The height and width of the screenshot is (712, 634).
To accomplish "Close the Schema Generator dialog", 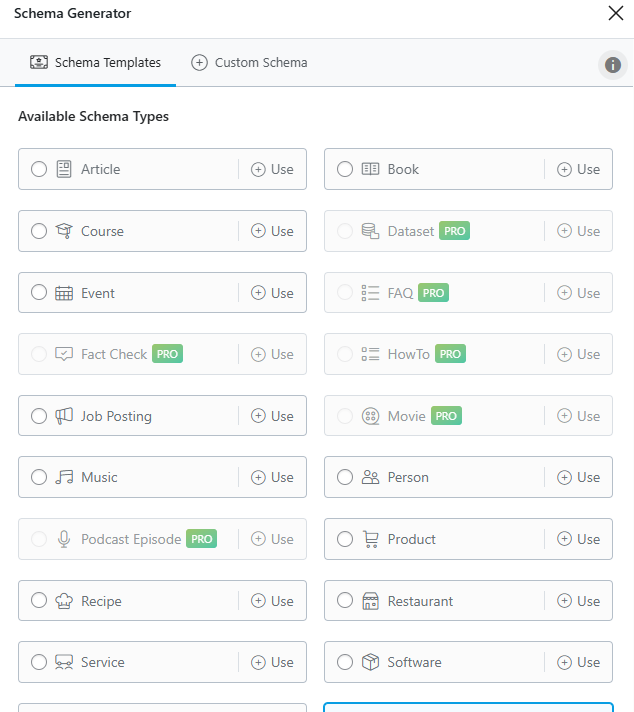I will pyautogui.click(x=616, y=13).
